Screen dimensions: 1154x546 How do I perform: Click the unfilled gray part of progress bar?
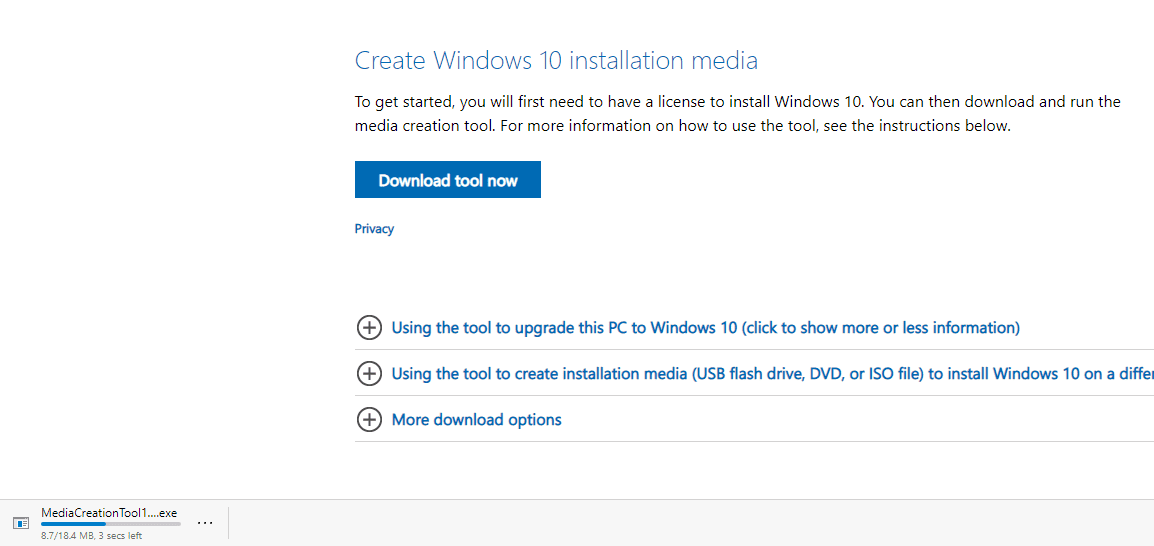(x=143, y=524)
